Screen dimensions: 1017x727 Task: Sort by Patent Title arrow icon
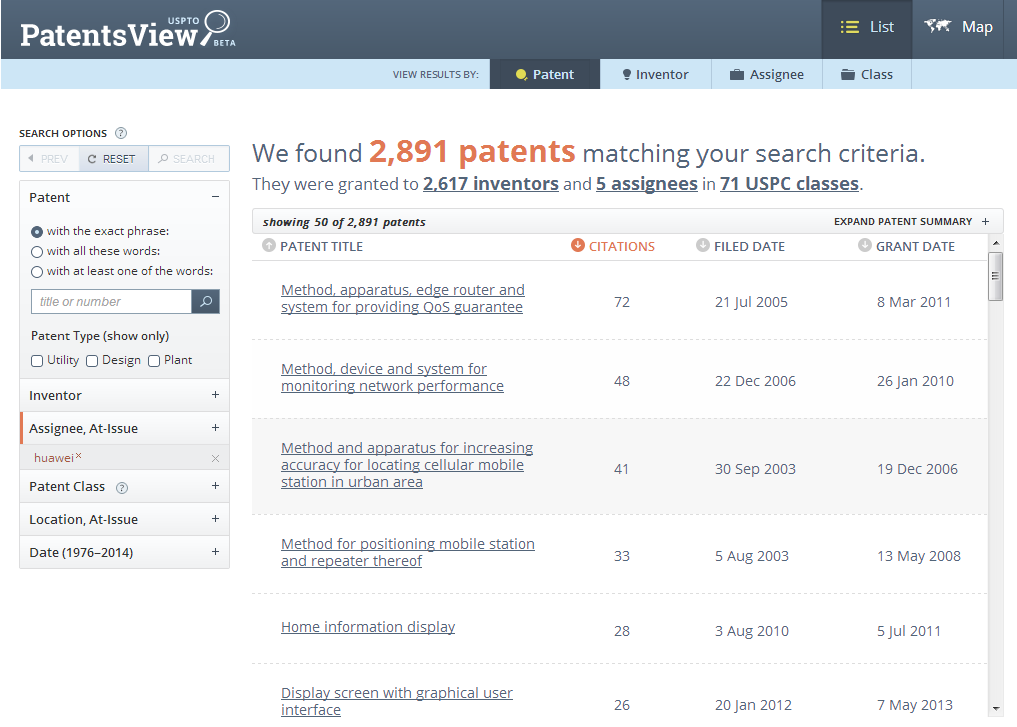click(x=268, y=246)
